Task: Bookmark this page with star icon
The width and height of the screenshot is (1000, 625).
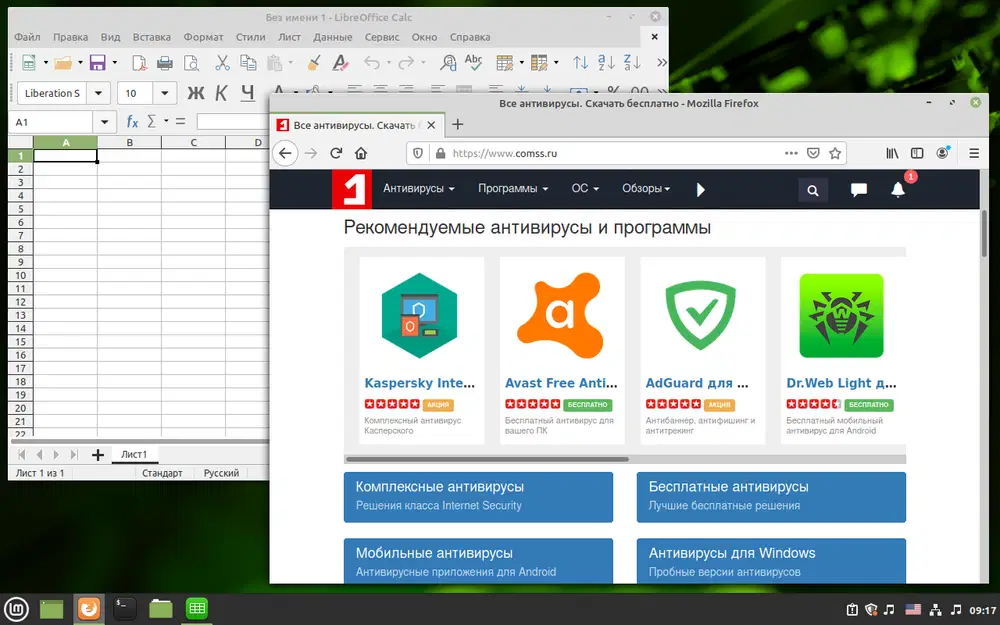Action: 835,153
